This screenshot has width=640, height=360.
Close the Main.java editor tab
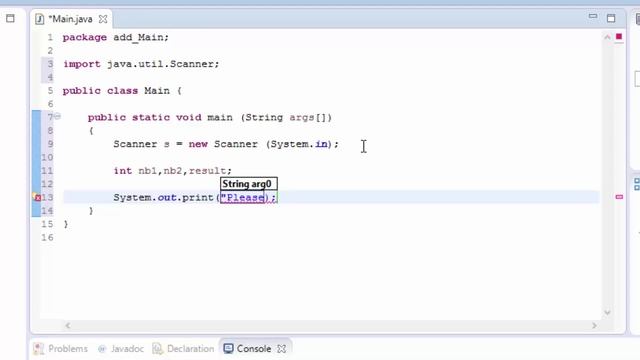click(x=103, y=19)
